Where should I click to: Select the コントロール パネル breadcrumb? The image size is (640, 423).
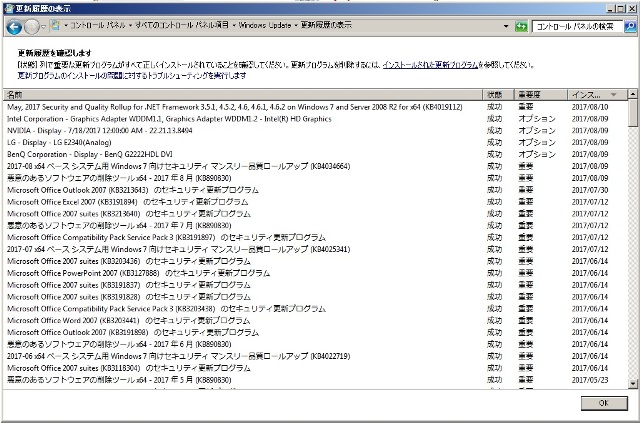[x=98, y=25]
